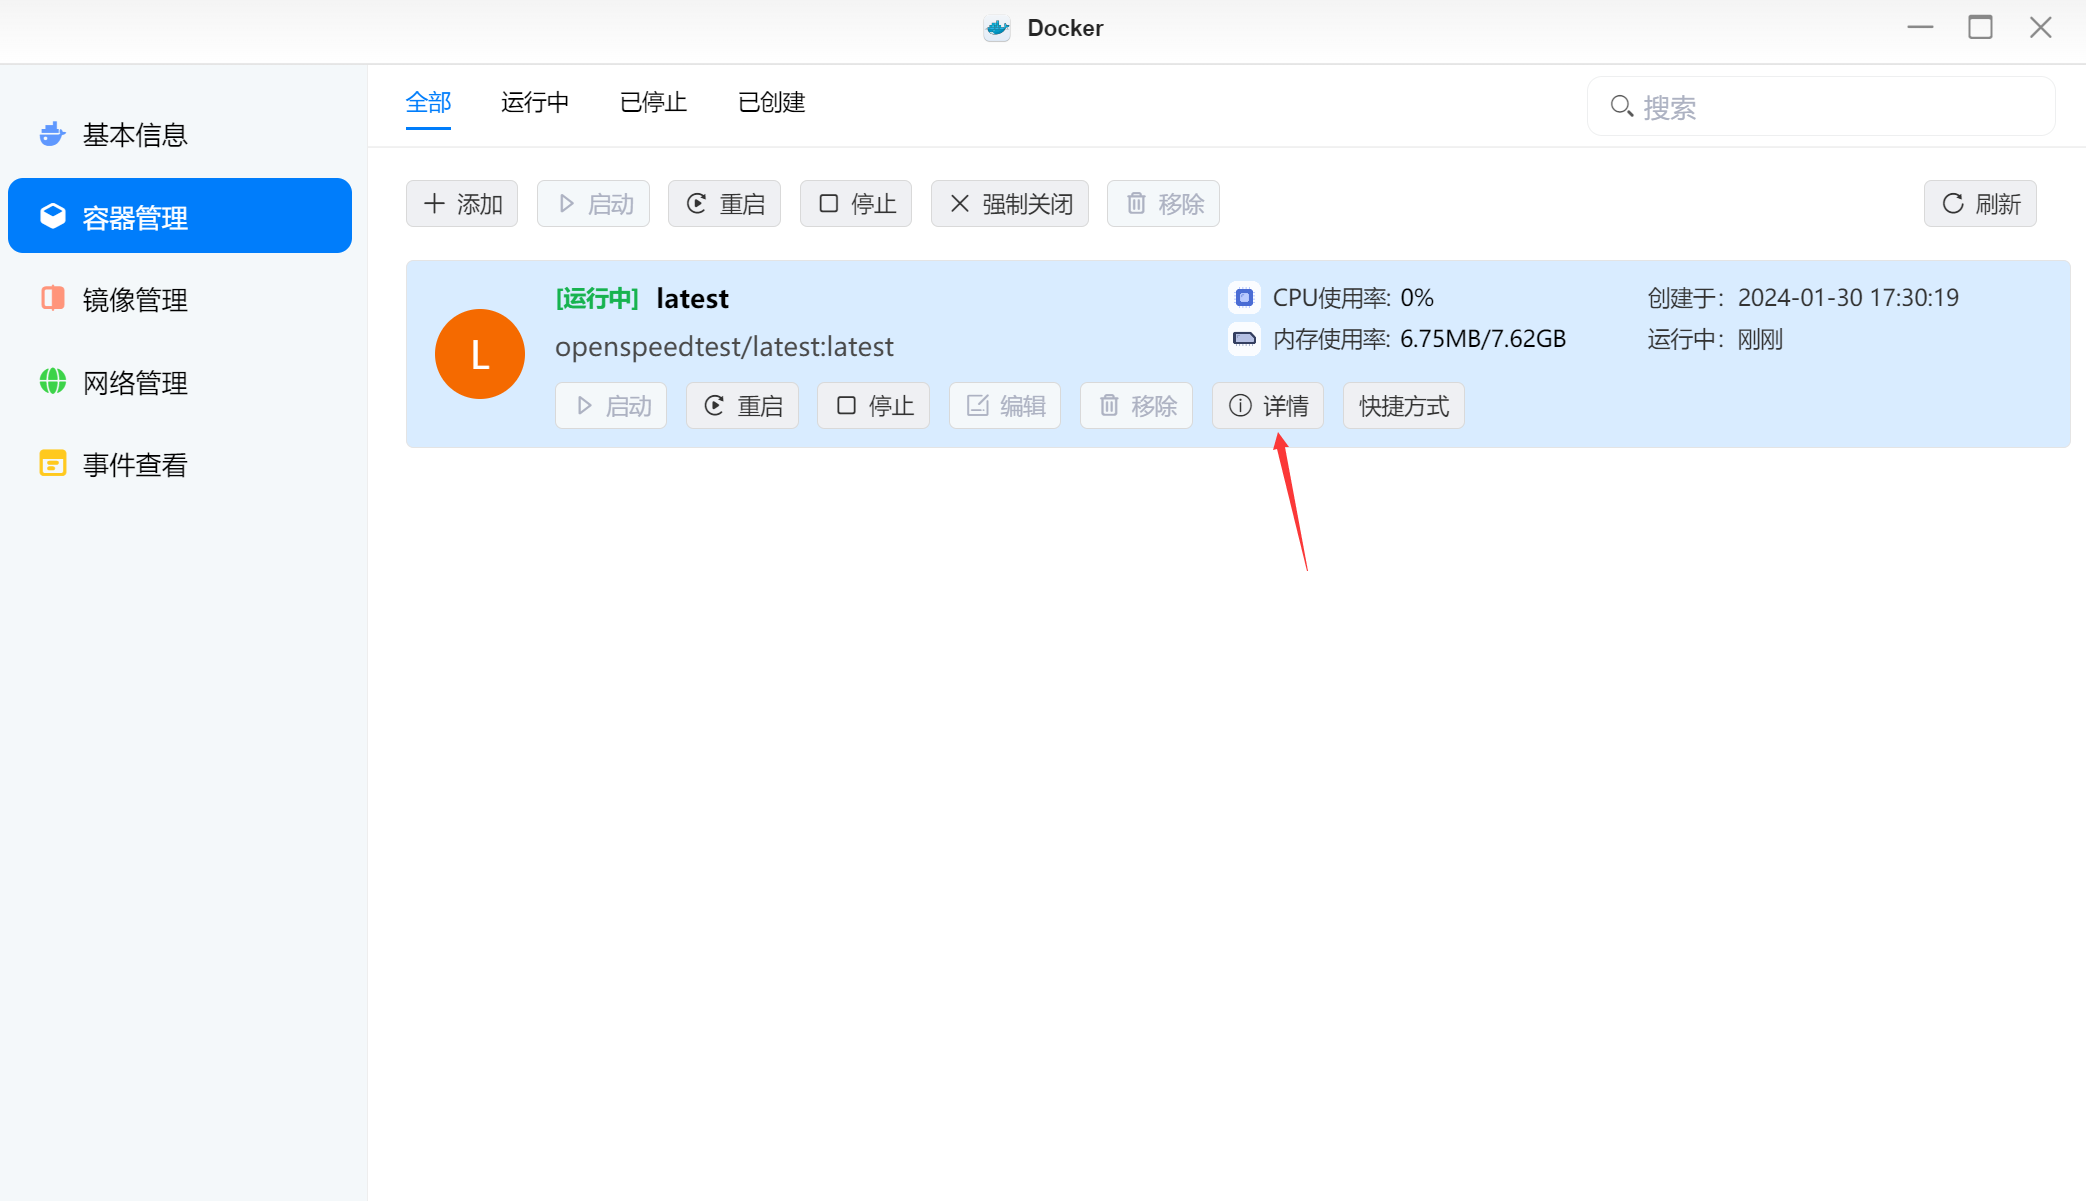2086x1201 pixels.
Task: Click the orange L container avatar
Action: [x=480, y=354]
